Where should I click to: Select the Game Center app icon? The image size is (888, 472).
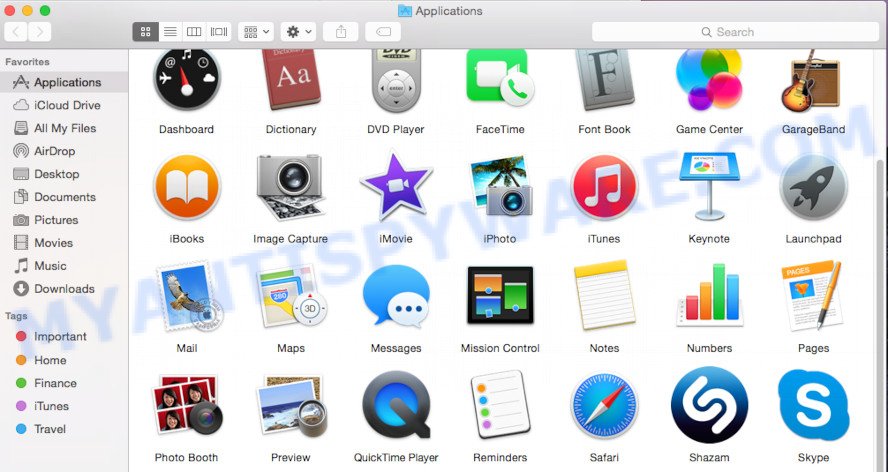(x=709, y=80)
